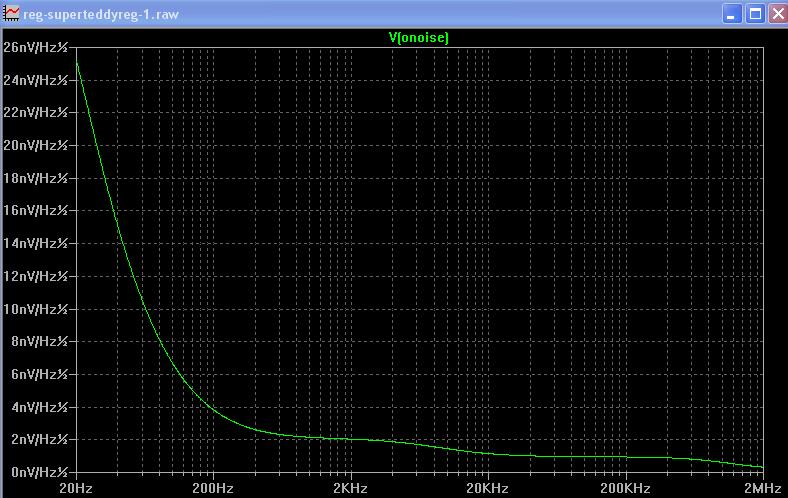Click the 20Hz frequency axis label
Screen dimensions: 788x498
coord(75,488)
